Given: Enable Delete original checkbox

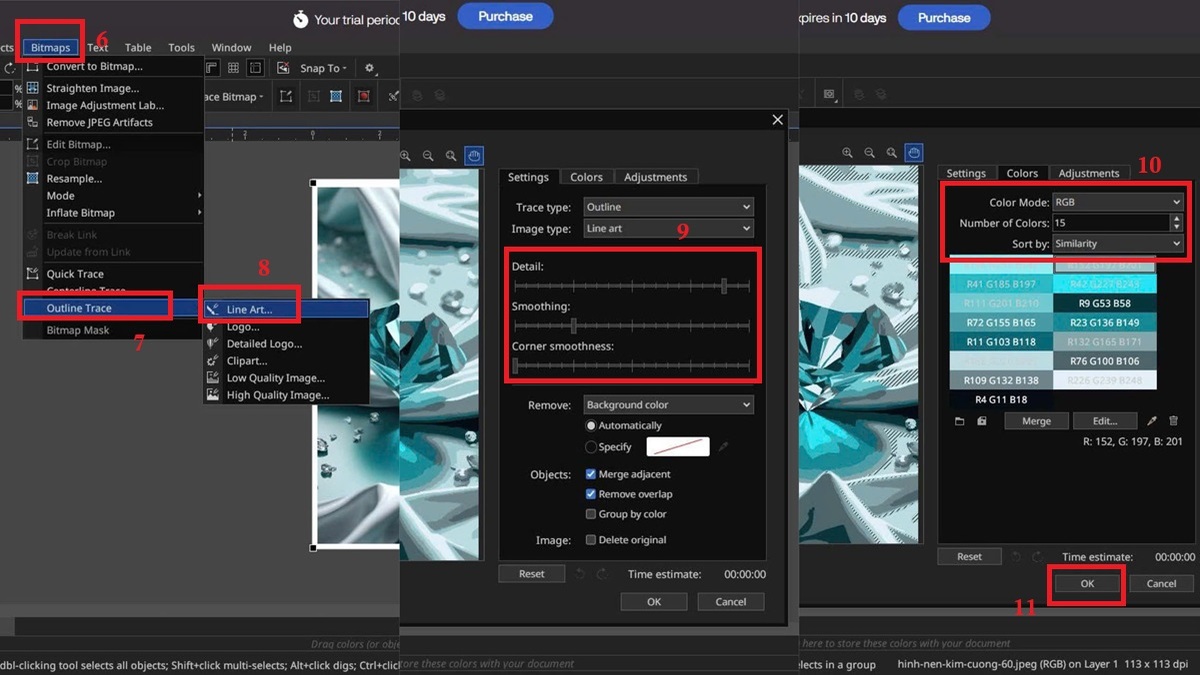Looking at the screenshot, I should (x=591, y=540).
